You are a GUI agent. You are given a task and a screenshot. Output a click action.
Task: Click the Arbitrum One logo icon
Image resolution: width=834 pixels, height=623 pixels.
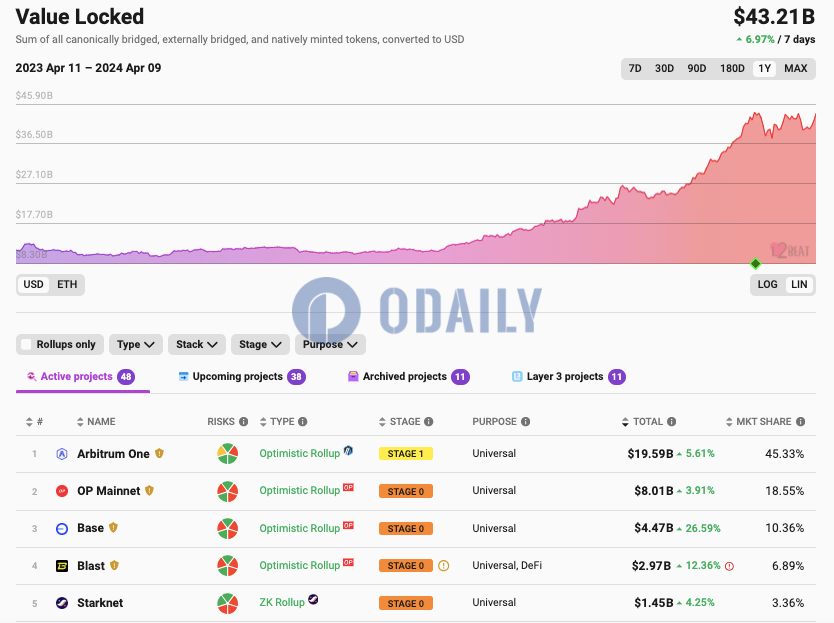[62, 454]
